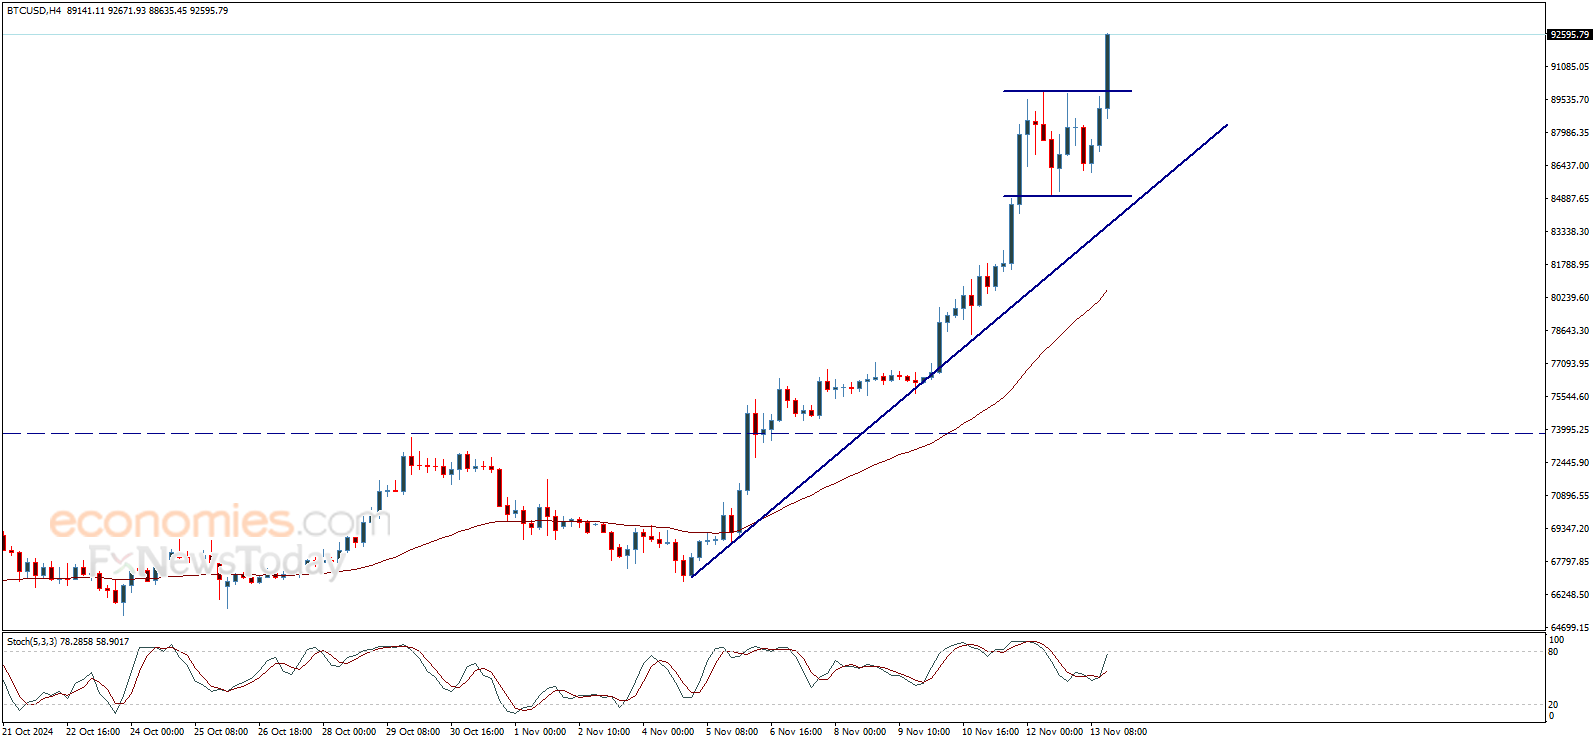The height and width of the screenshot is (743, 1596).
Task: Click the 80239.60 price axis label
Action: (1569, 298)
